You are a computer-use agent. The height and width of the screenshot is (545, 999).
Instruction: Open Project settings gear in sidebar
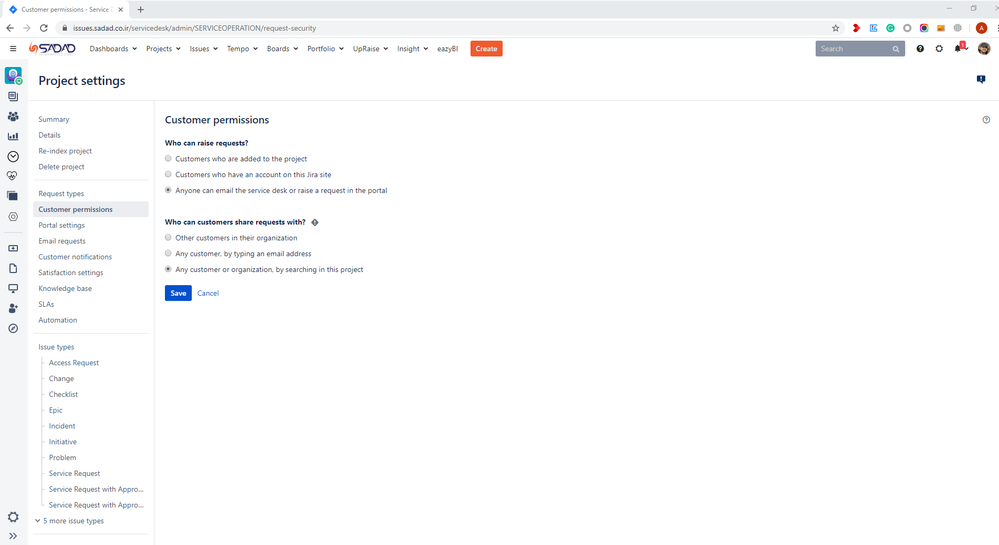click(x=13, y=517)
